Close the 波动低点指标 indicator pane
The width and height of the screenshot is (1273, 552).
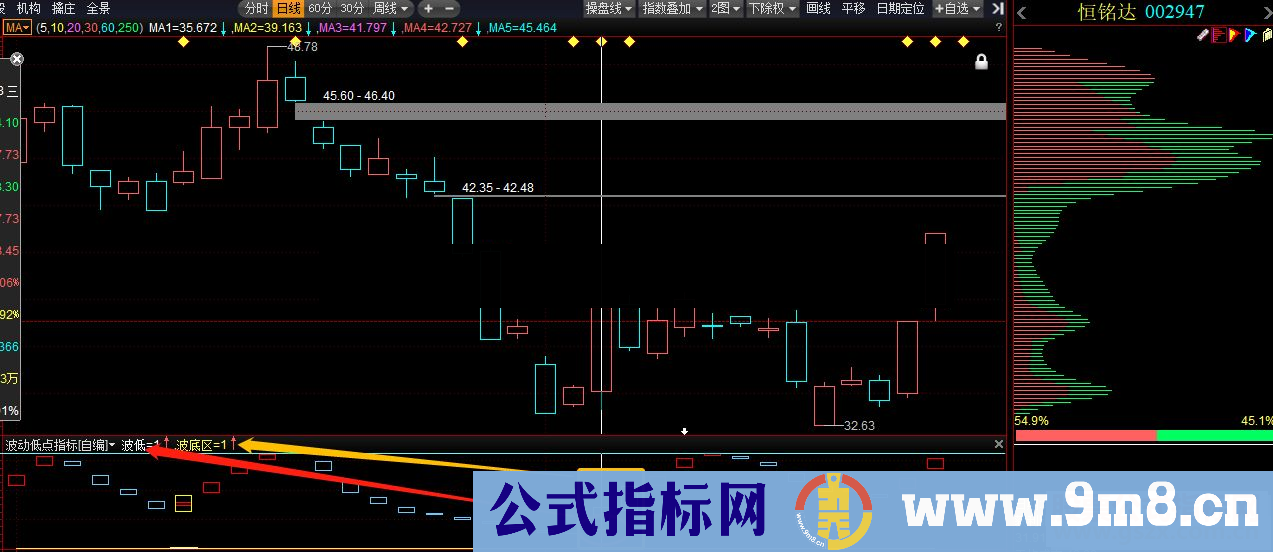pos(998,444)
